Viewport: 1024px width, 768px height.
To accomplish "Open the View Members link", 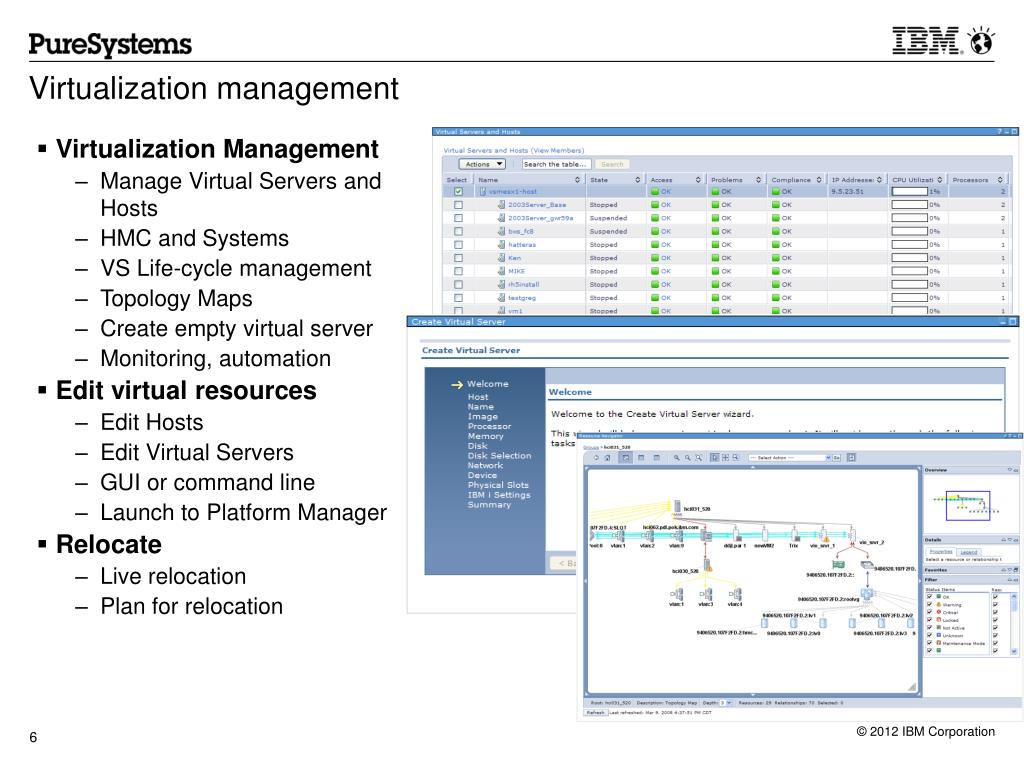I will pyautogui.click(x=557, y=150).
